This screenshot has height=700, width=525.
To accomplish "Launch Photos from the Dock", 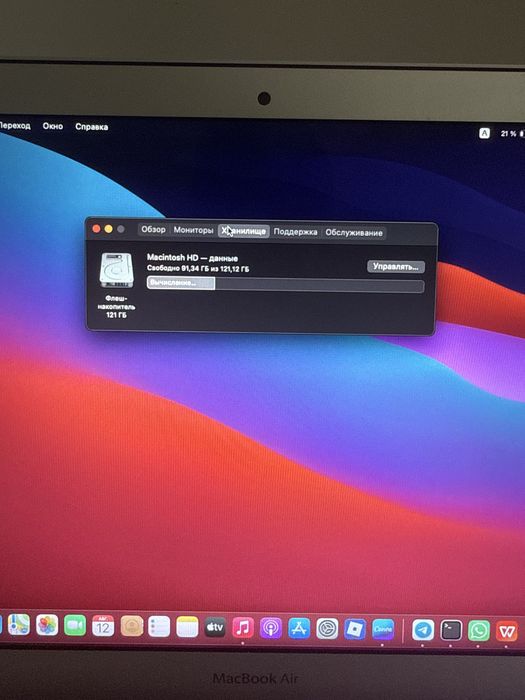I will point(47,625).
